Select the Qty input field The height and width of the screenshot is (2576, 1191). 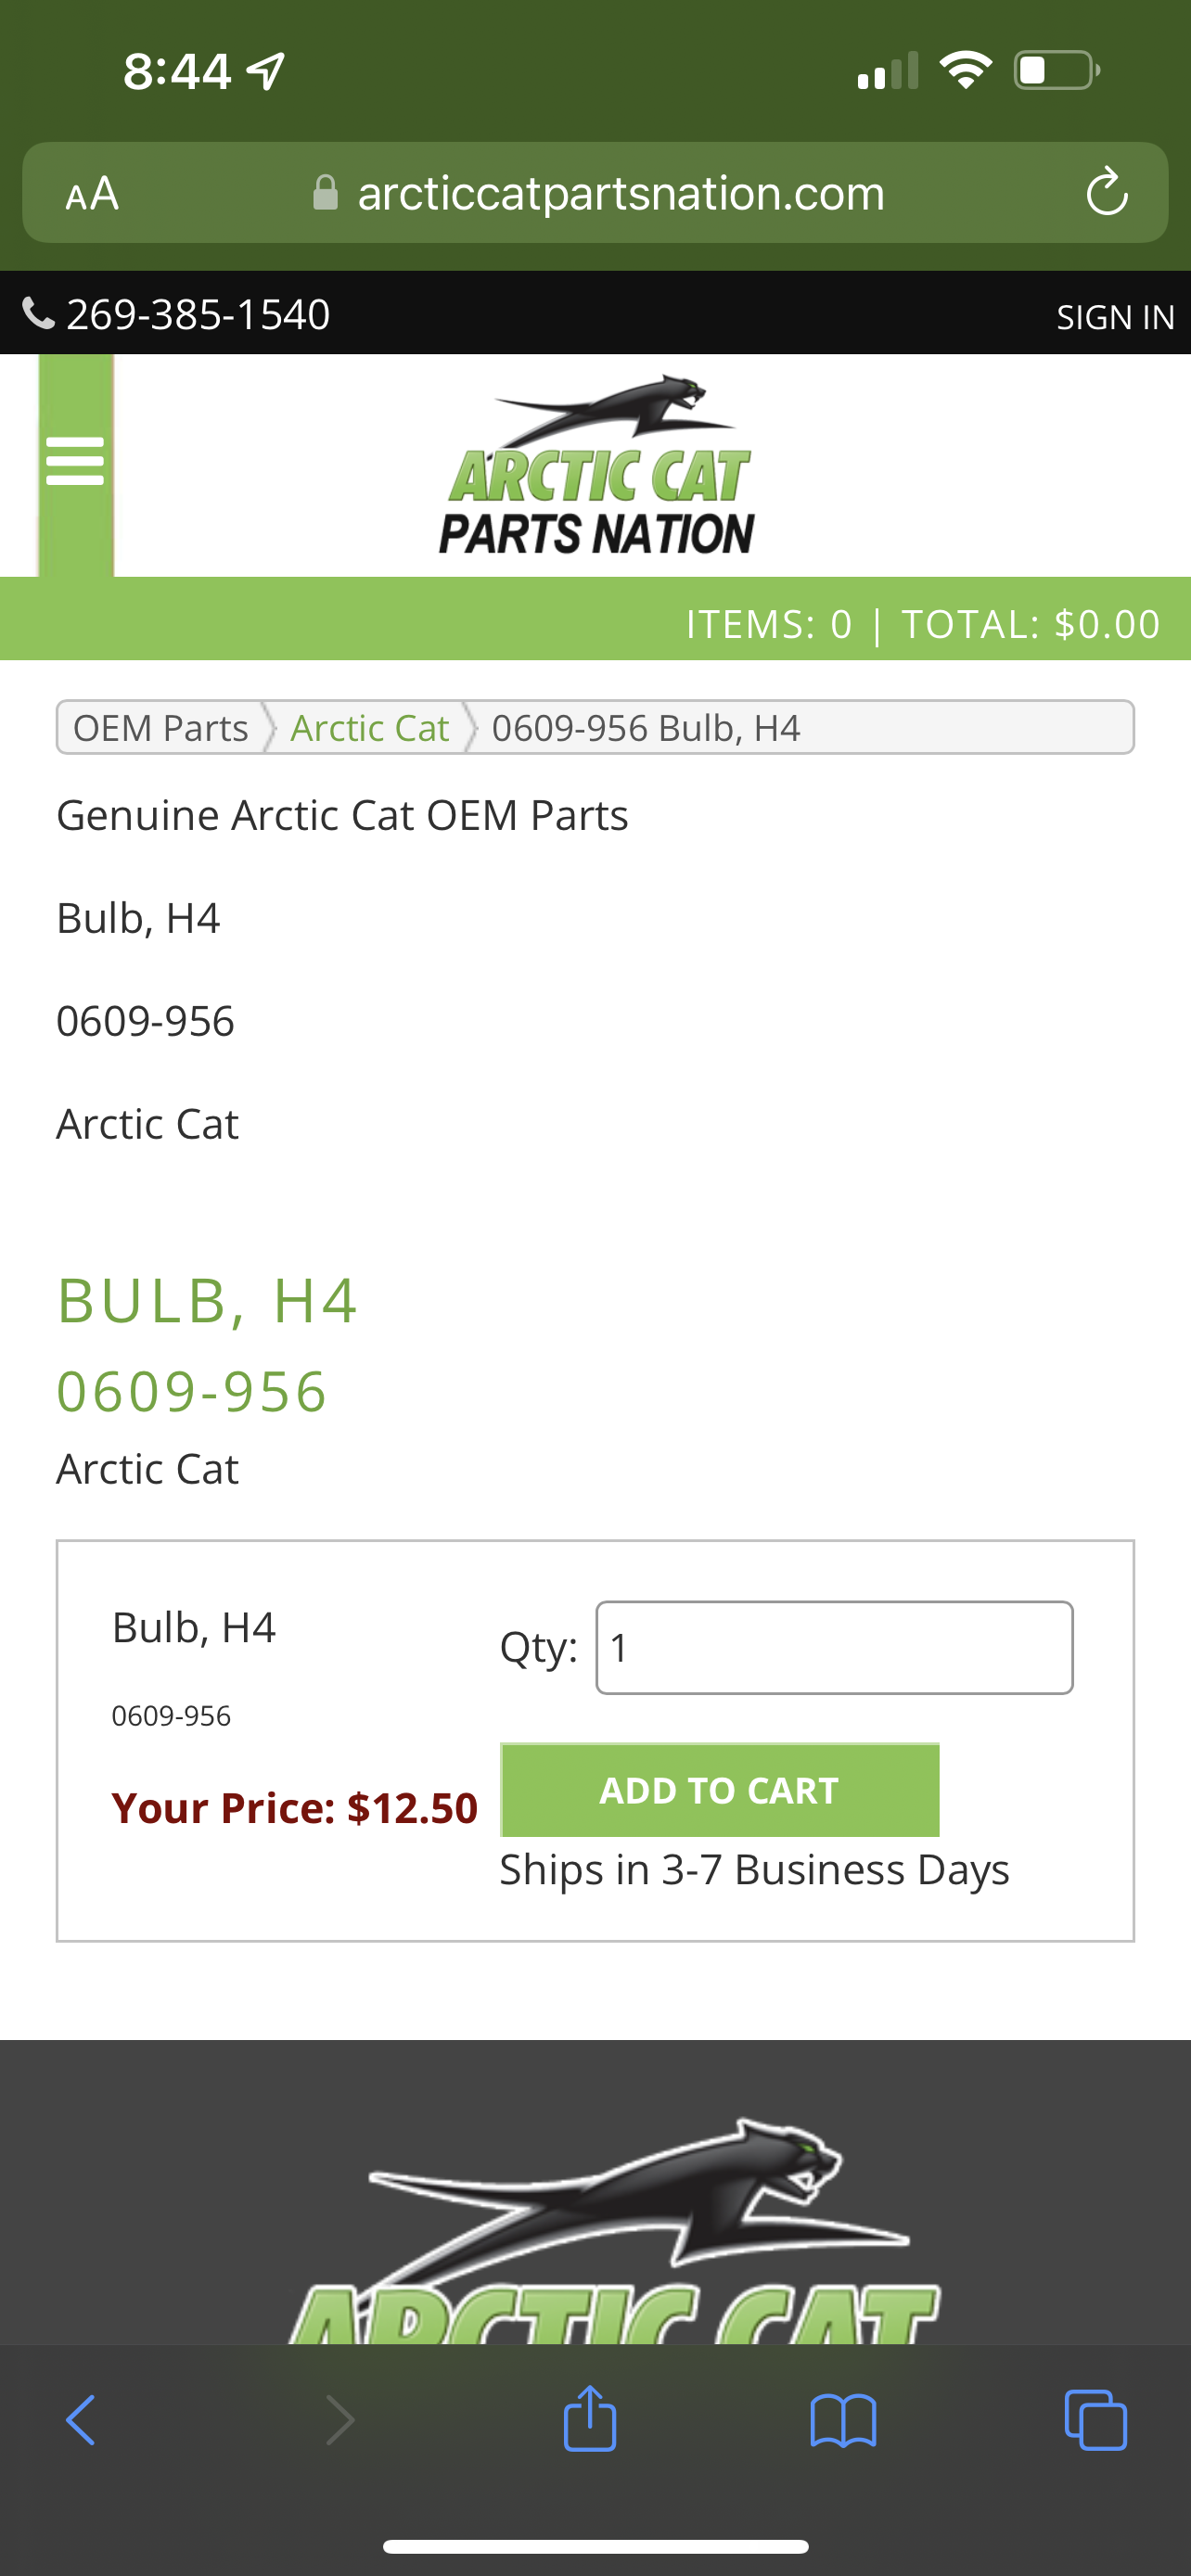click(x=834, y=1648)
